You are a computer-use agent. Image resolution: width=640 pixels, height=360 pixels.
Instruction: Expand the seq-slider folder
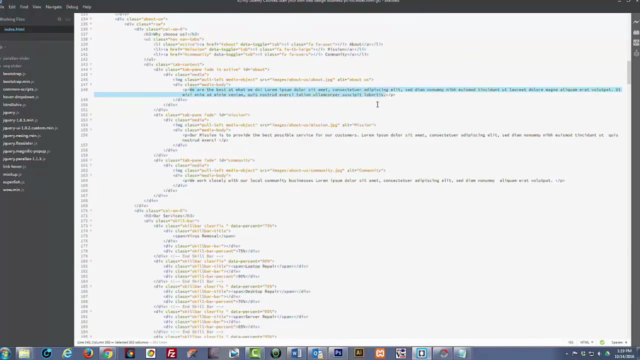pos(11,66)
